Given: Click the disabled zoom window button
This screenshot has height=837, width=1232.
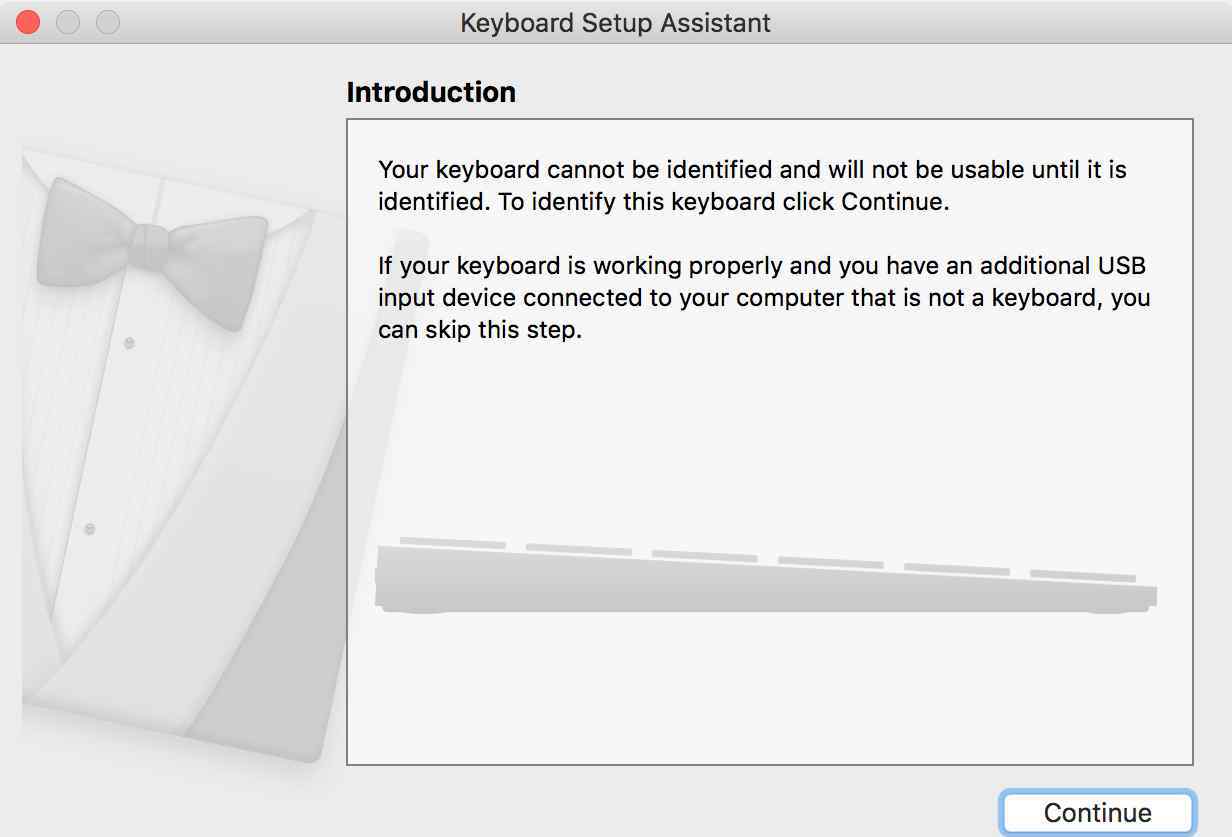Looking at the screenshot, I should 108,22.
